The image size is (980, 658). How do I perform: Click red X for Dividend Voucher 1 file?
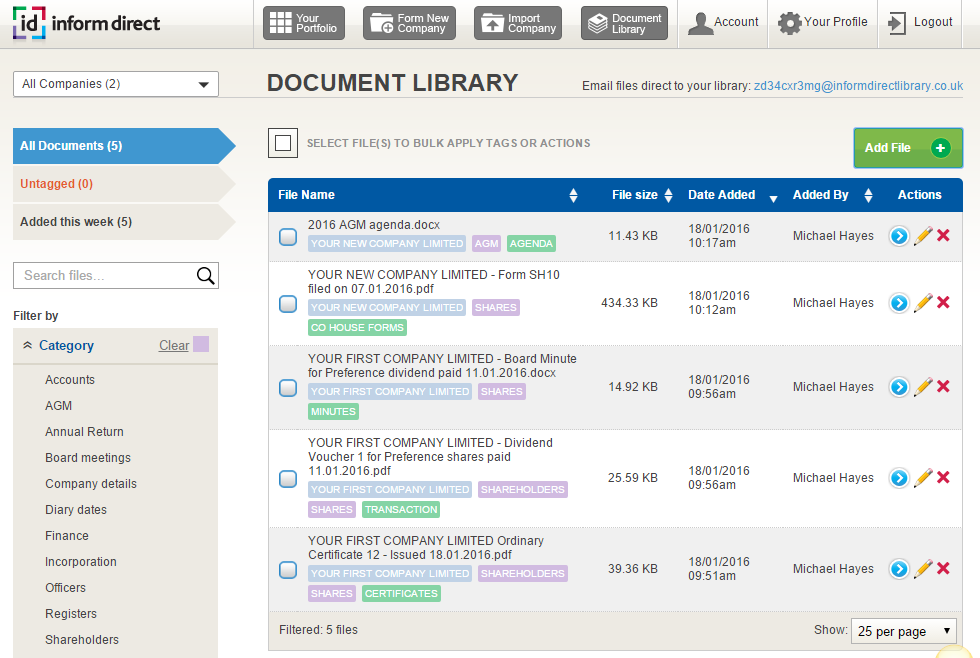click(943, 477)
